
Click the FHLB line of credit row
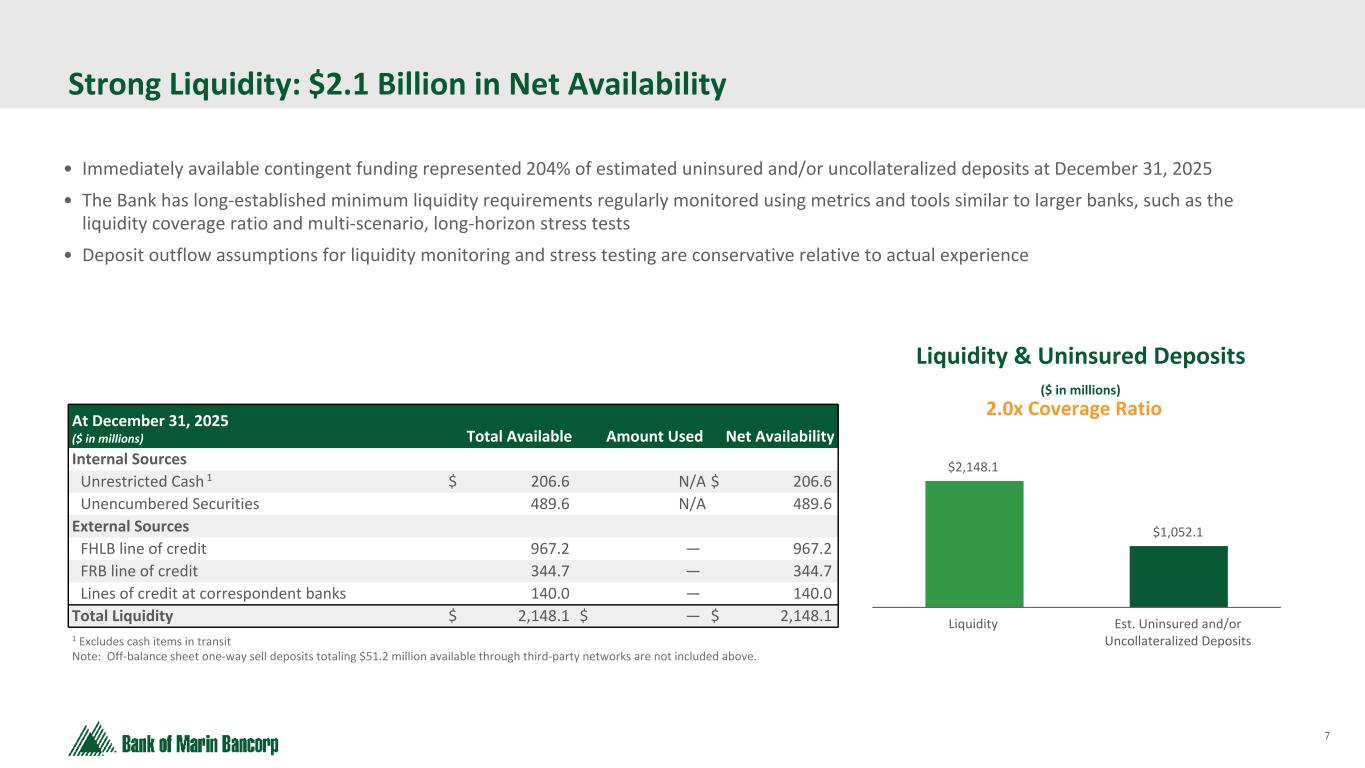click(x=453, y=549)
